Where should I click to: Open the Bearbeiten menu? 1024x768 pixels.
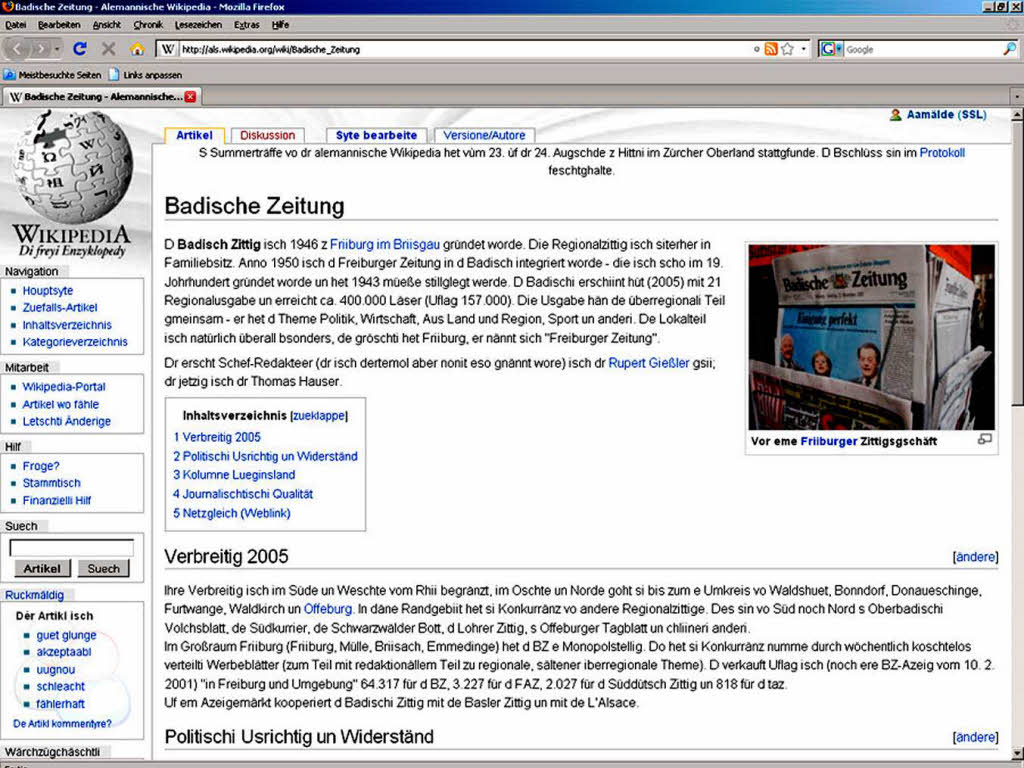(59, 25)
